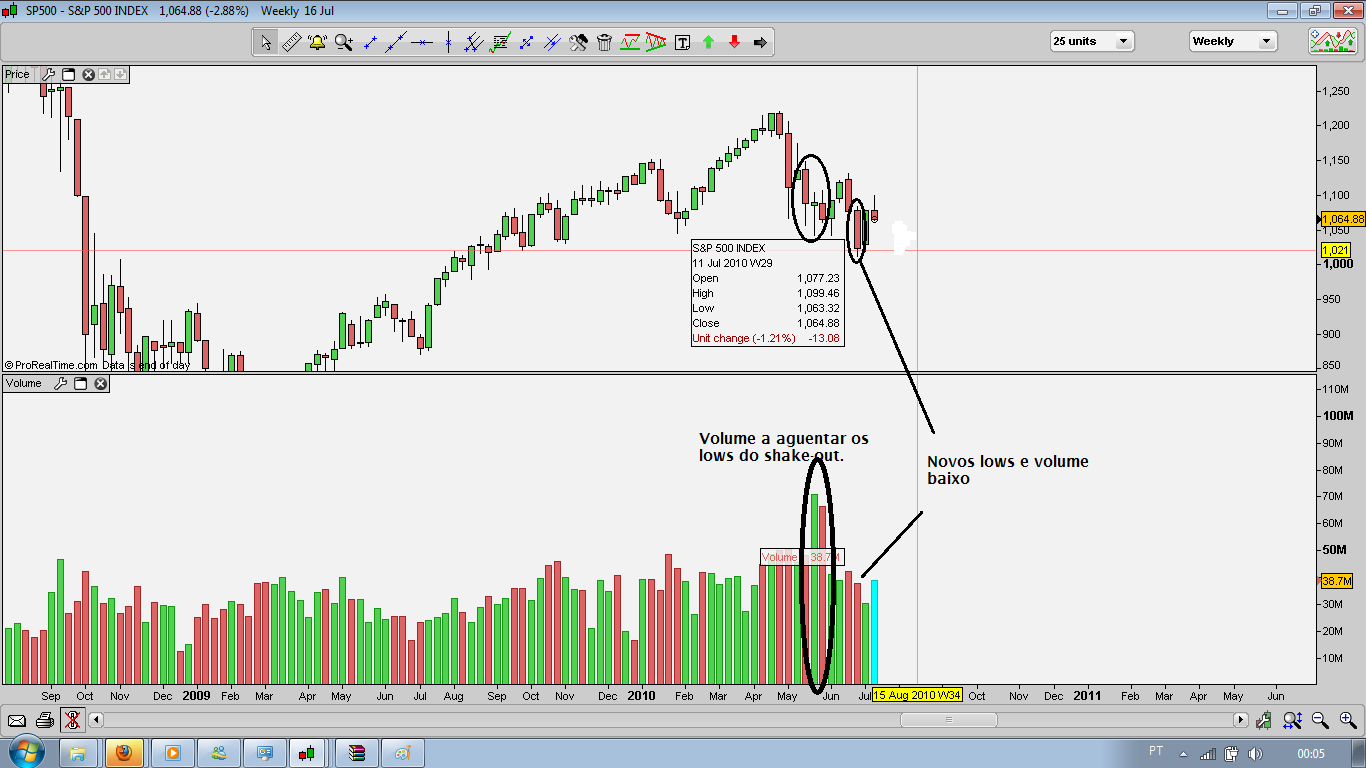Detach the Price panel window icon
Viewport: 1366px width, 768px height.
click(x=69, y=74)
